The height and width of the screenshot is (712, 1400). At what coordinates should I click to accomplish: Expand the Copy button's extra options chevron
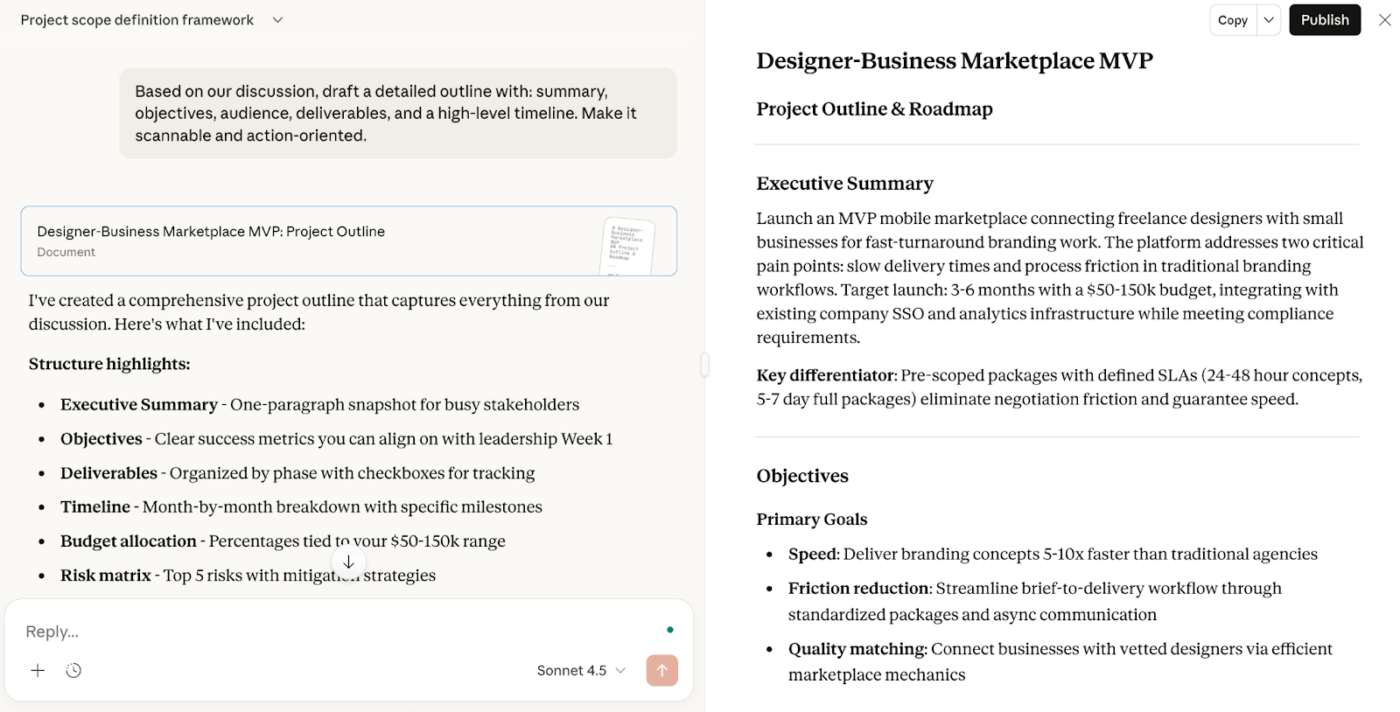(1267, 19)
